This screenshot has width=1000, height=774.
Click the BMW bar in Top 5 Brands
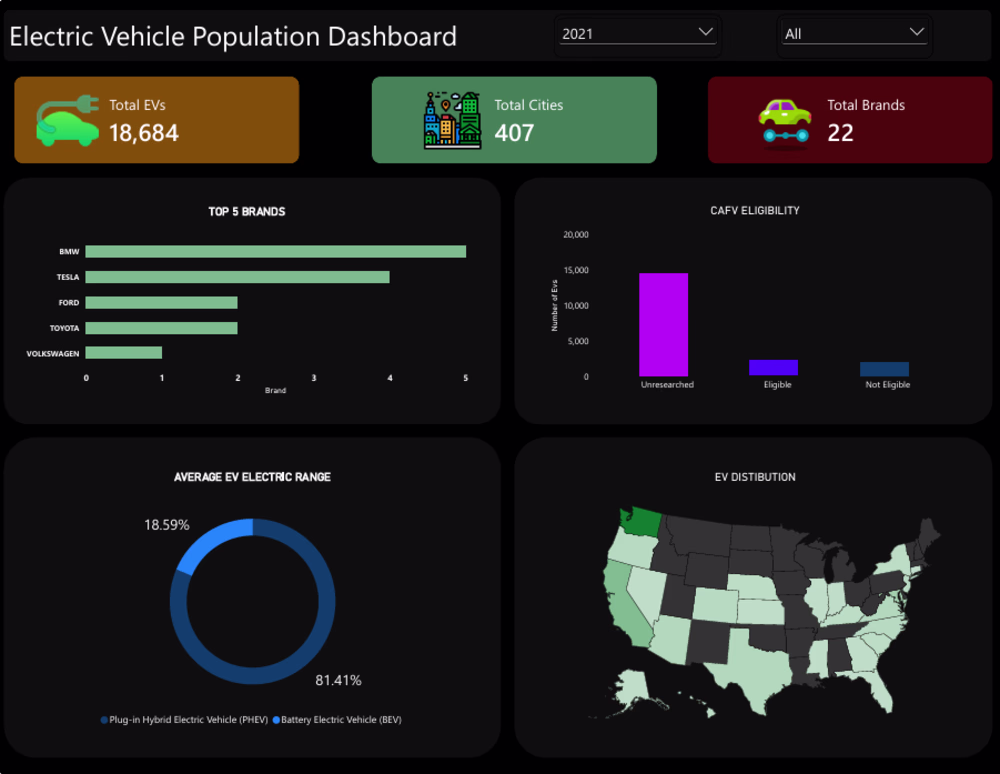[x=276, y=252]
